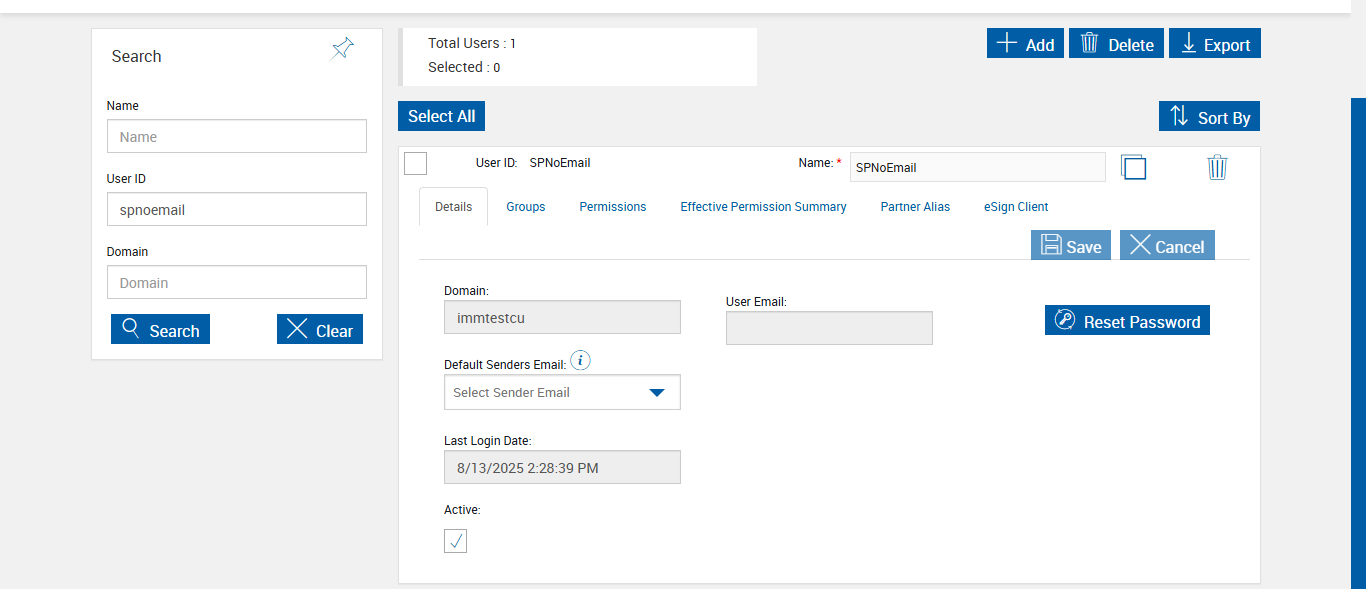Click the Add user button

pos(1025,44)
